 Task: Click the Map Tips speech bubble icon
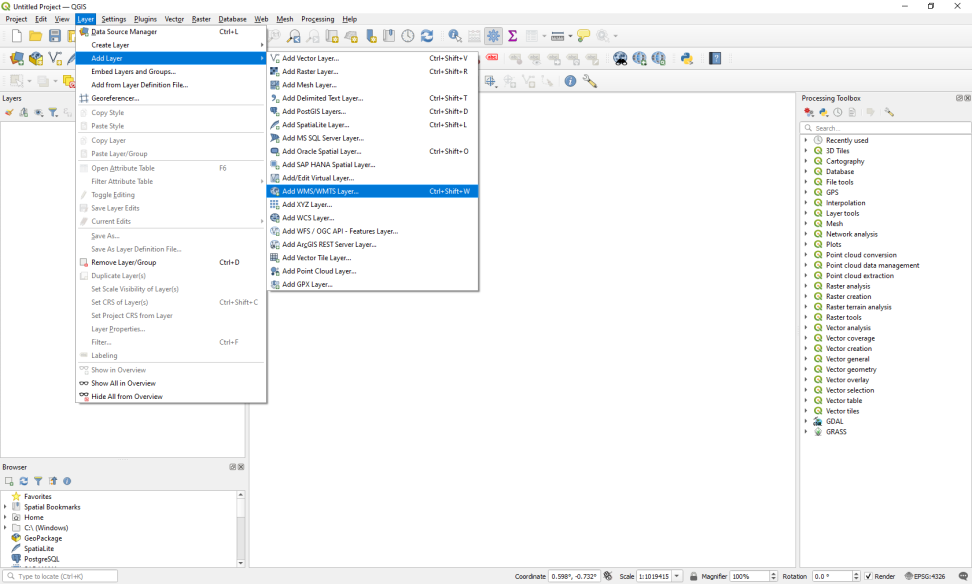pos(583,36)
